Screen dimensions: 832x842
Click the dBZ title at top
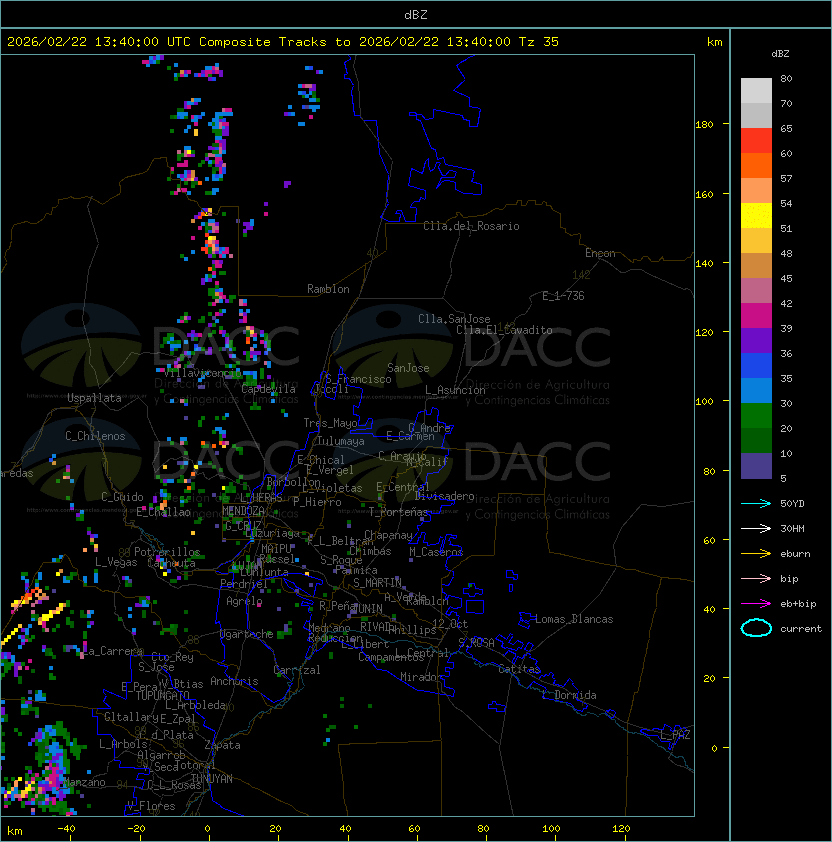416,14
